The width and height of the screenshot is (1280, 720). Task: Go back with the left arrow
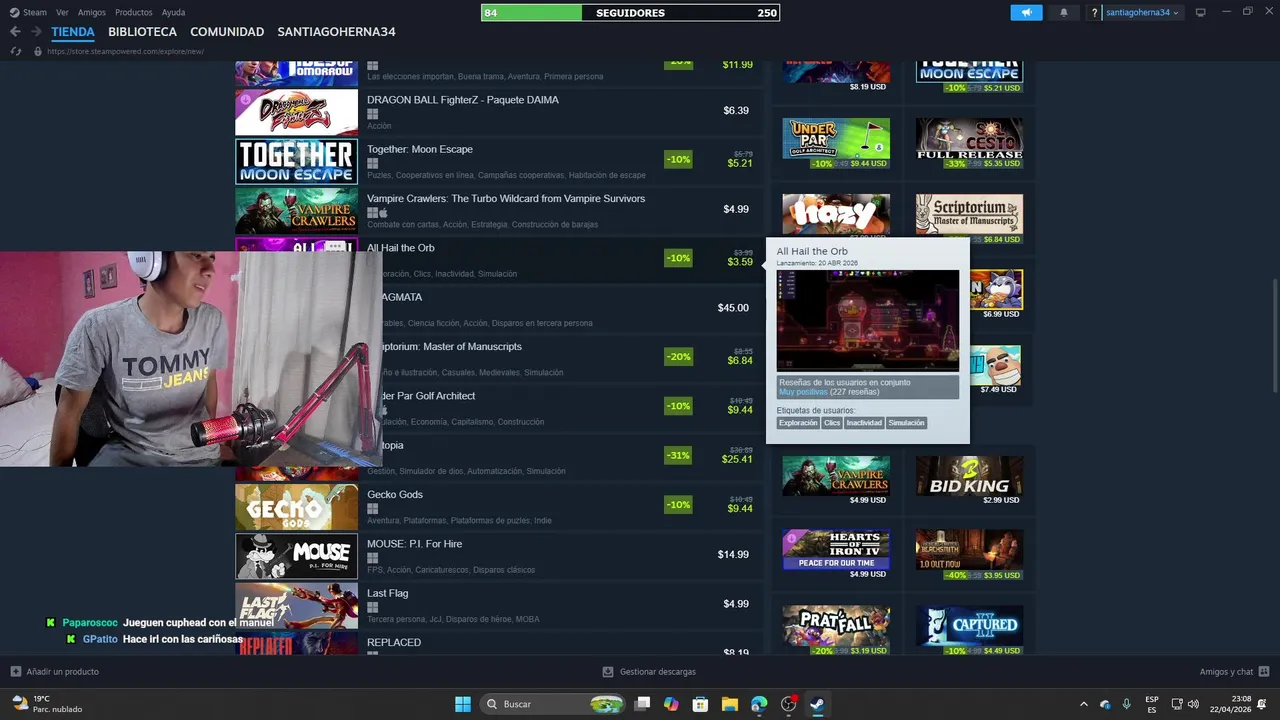point(15,32)
